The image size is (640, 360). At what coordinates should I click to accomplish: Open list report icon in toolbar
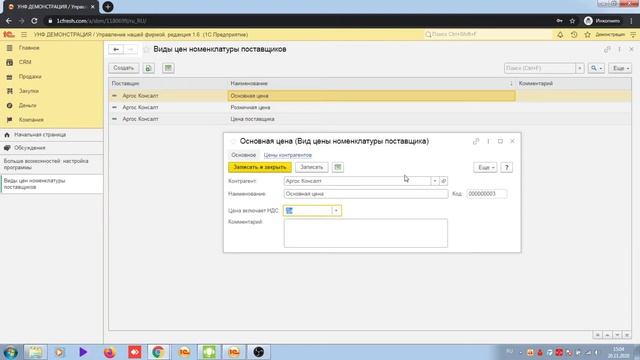[x=168, y=68]
